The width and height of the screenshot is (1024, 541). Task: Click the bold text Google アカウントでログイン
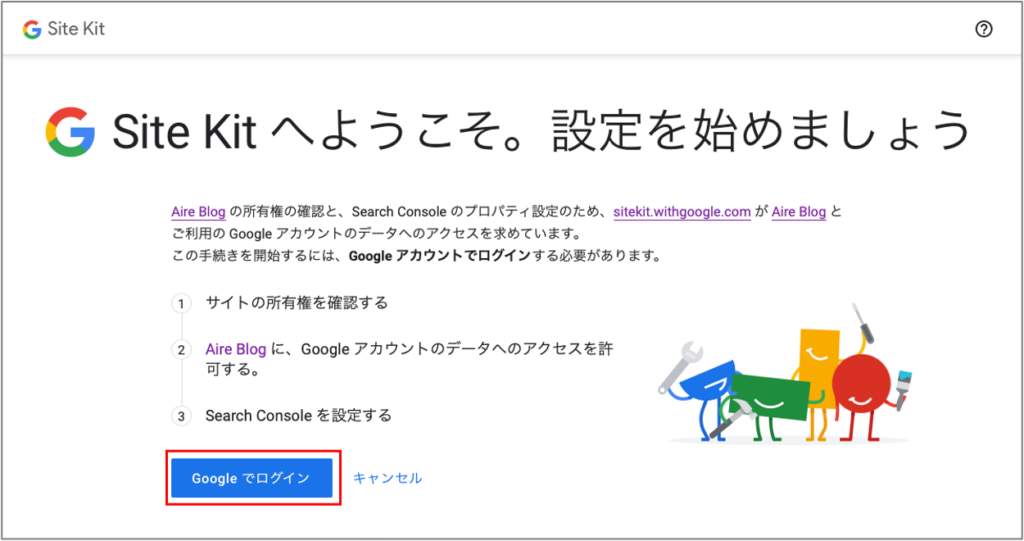pos(440,255)
